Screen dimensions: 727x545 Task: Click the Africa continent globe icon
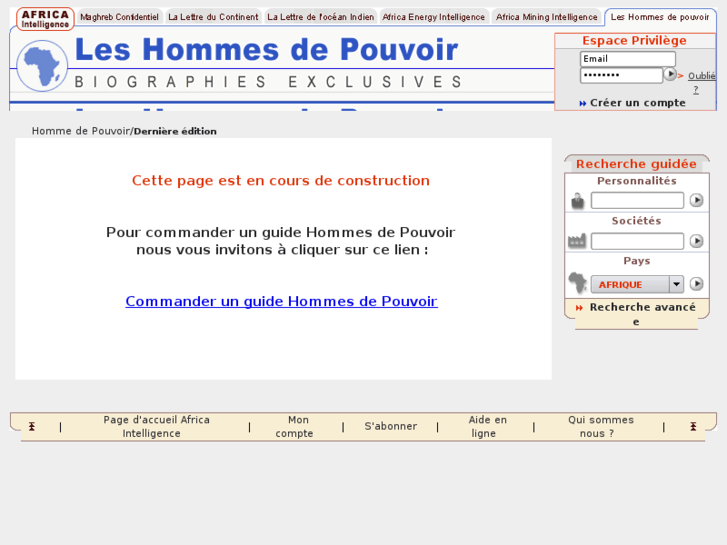[42, 66]
